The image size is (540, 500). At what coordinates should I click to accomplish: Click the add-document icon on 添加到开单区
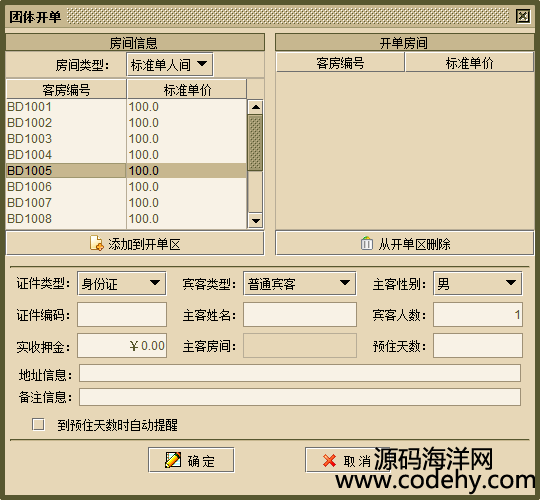[96, 243]
